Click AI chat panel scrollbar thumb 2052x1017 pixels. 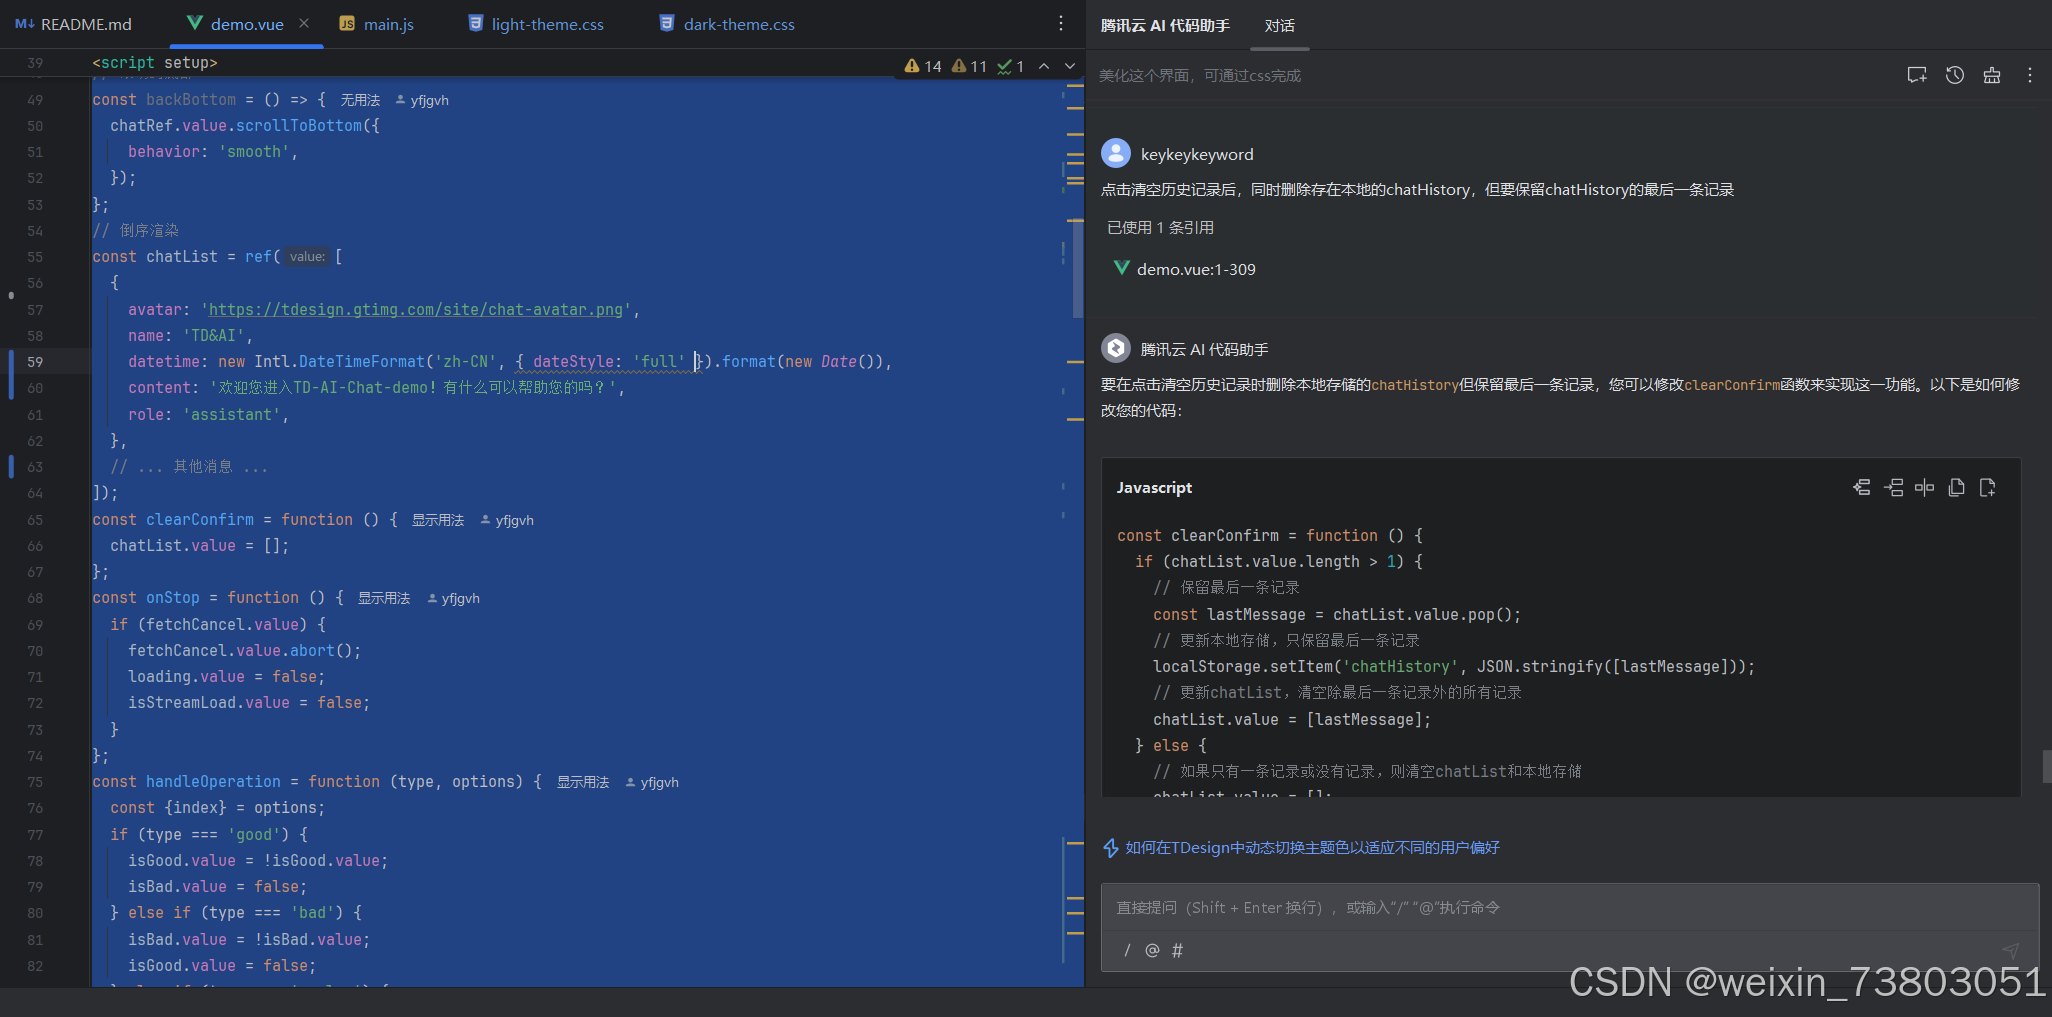point(2046,766)
